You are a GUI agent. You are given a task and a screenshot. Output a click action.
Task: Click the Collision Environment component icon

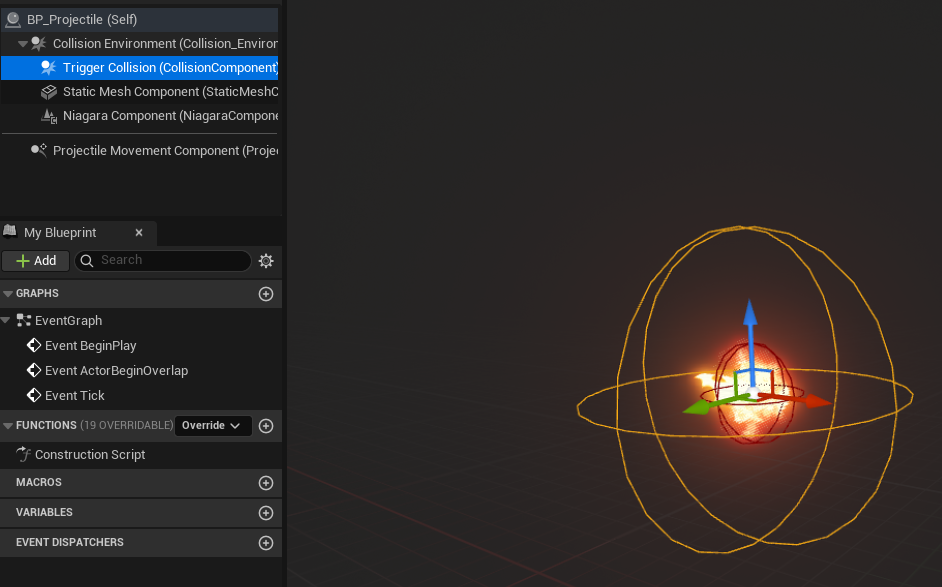coord(38,43)
